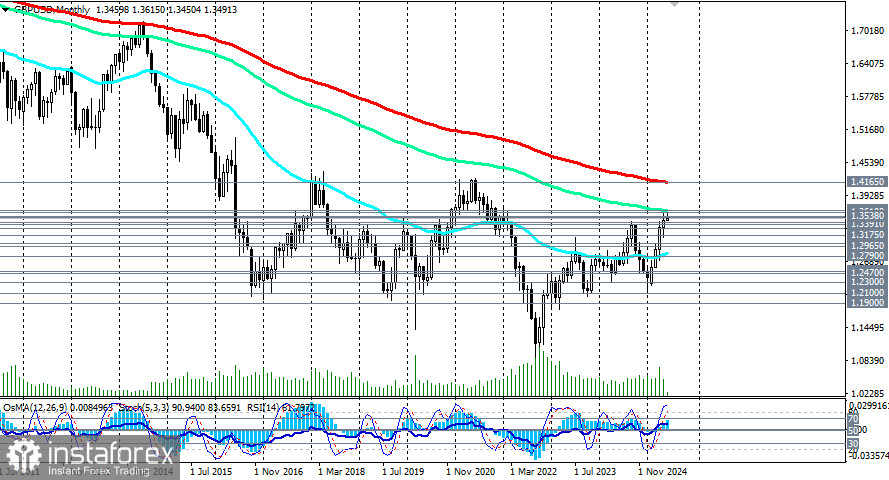889x480 pixels.
Task: Select the 1.27900 price level label
Action: pos(867,256)
